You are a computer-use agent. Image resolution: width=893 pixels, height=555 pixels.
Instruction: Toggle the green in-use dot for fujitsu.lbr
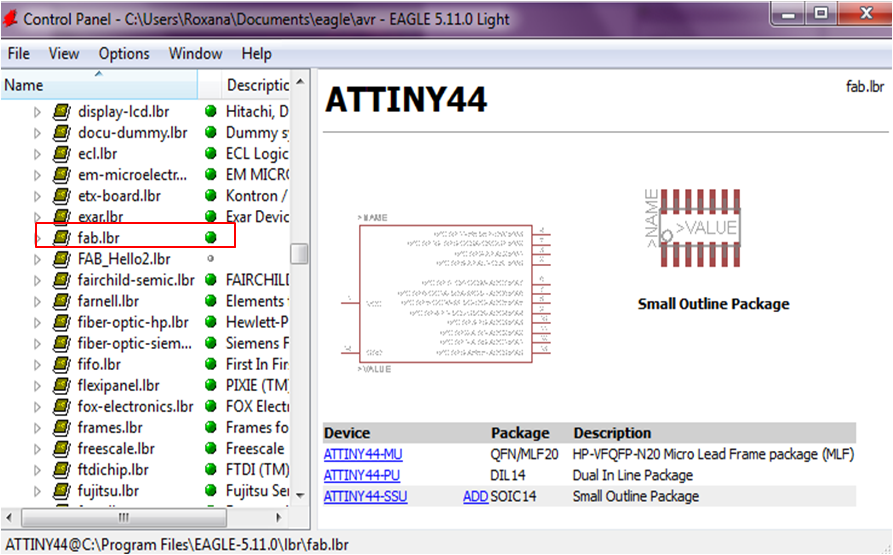pyautogui.click(x=211, y=490)
